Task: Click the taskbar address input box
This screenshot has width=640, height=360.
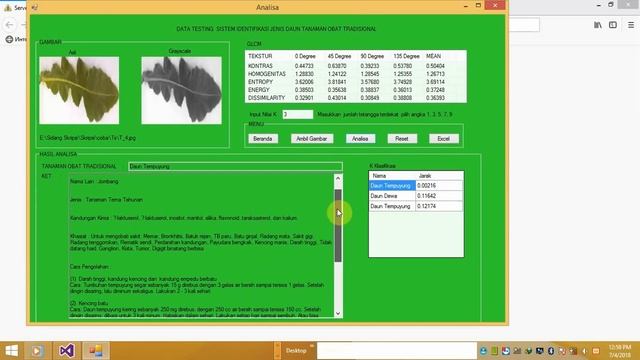Action: 396,351
